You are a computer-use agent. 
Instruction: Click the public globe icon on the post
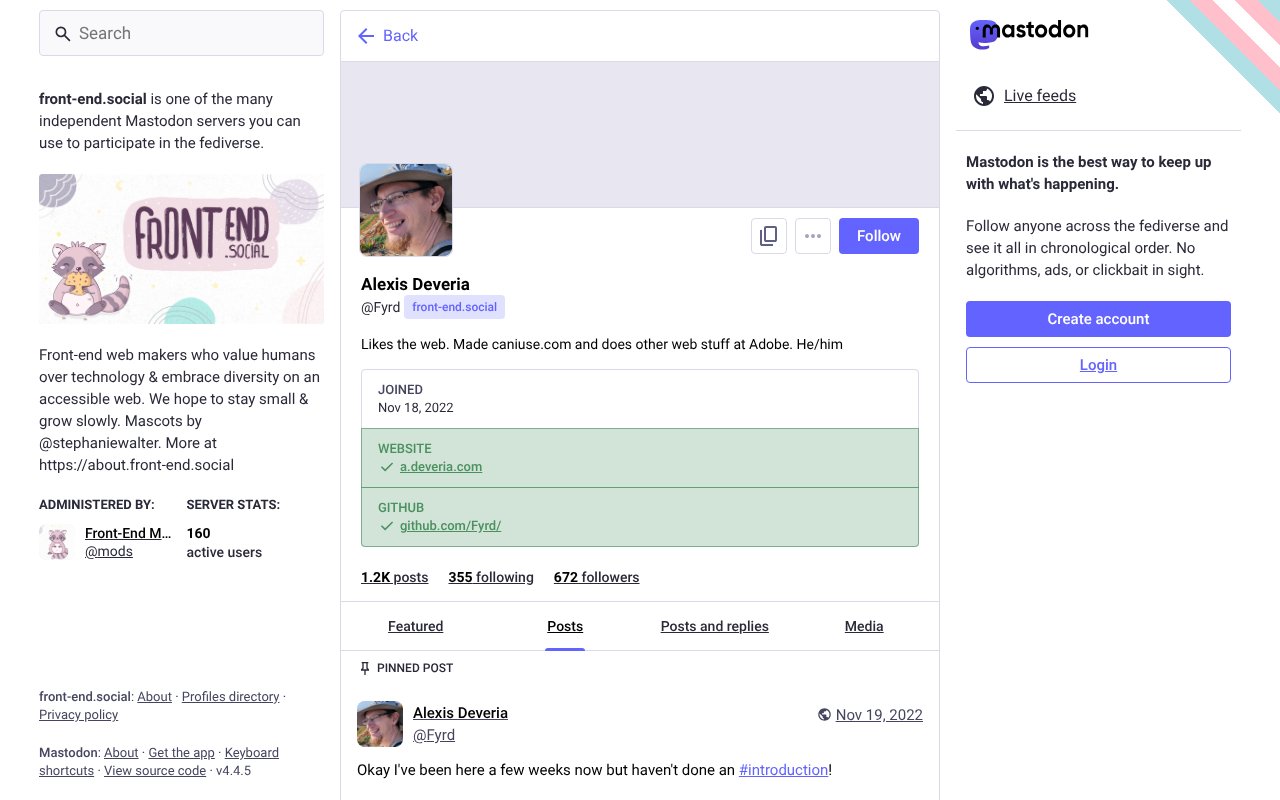tap(824, 715)
